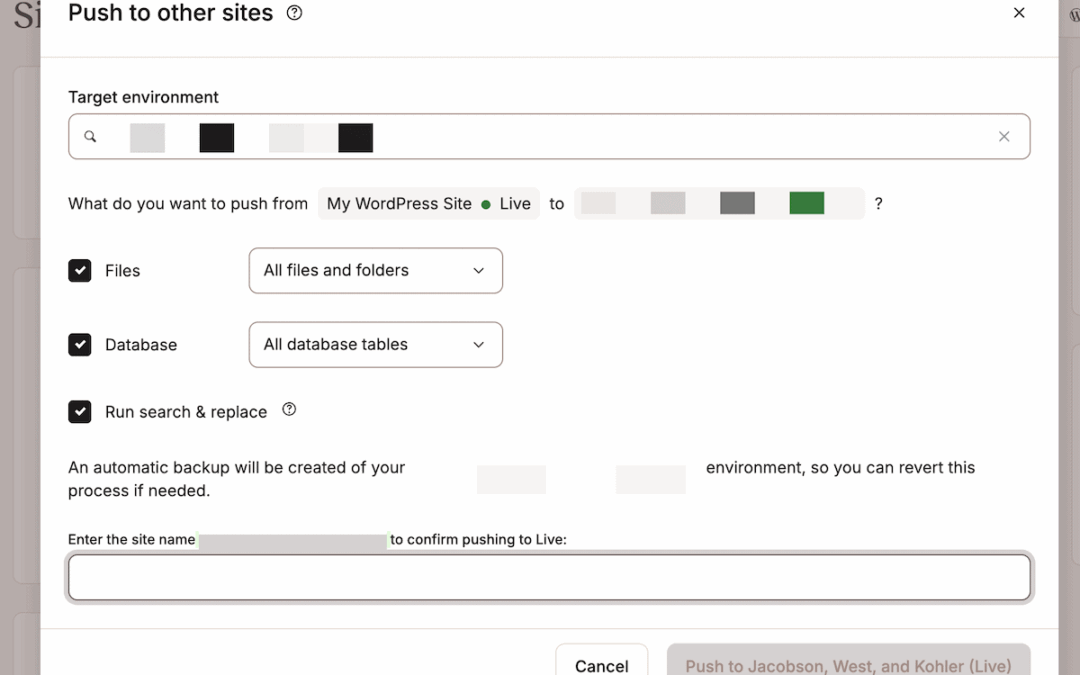Uncheck the Files checkbox
The width and height of the screenshot is (1080, 675).
pyautogui.click(x=80, y=271)
